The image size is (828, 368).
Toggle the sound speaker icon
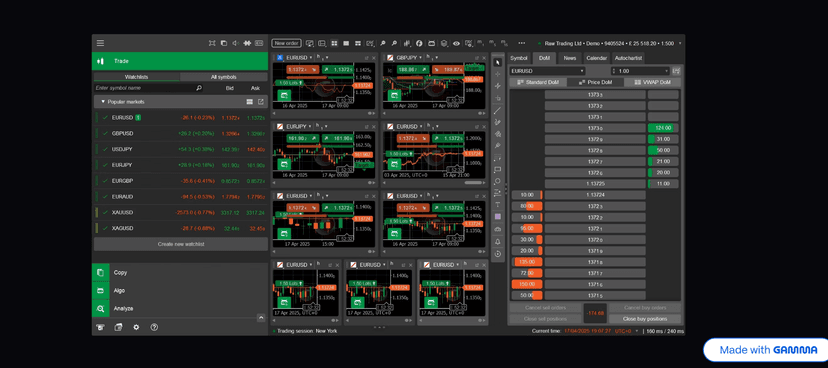click(236, 43)
